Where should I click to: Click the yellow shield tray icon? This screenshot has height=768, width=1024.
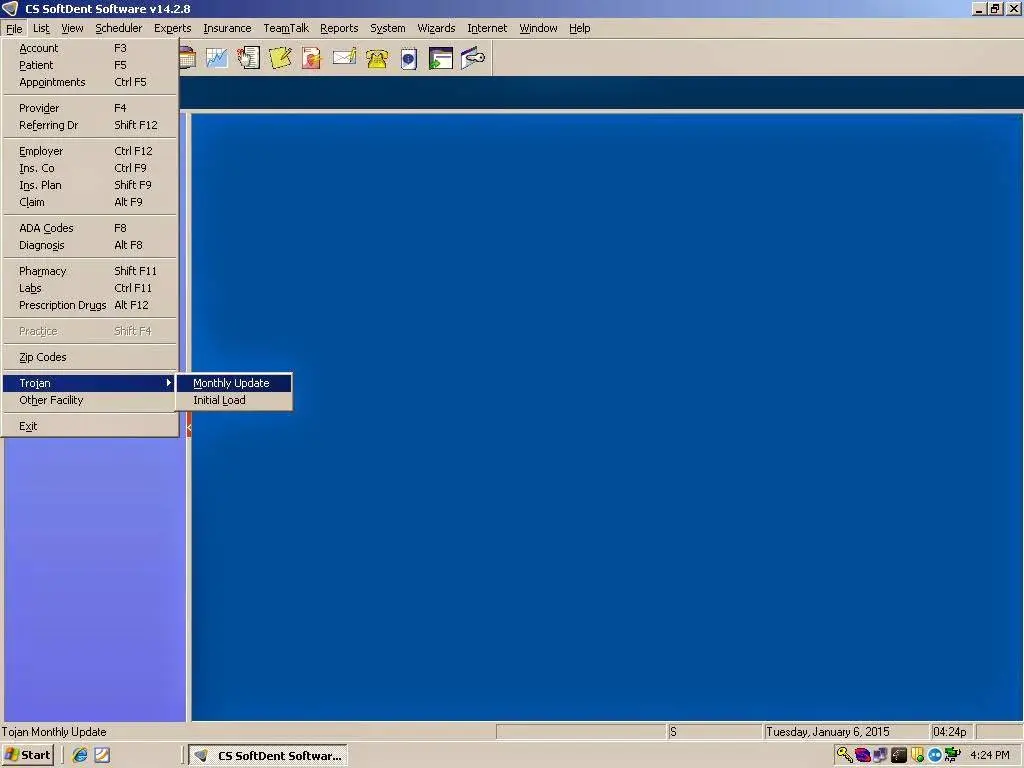pyautogui.click(x=918, y=755)
